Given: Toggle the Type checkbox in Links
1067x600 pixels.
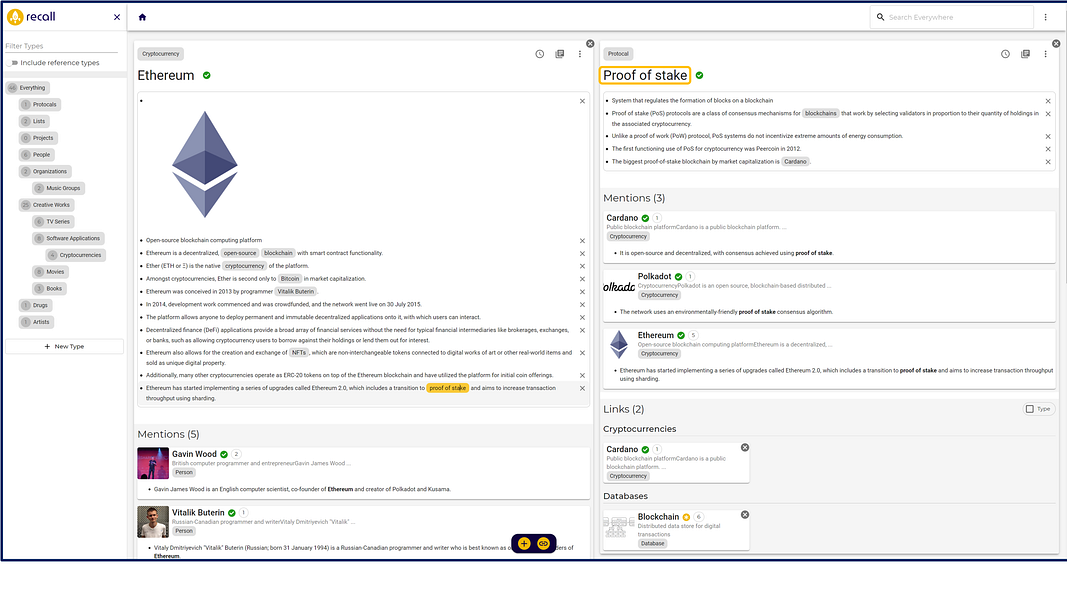Looking at the screenshot, I should tap(1030, 409).
